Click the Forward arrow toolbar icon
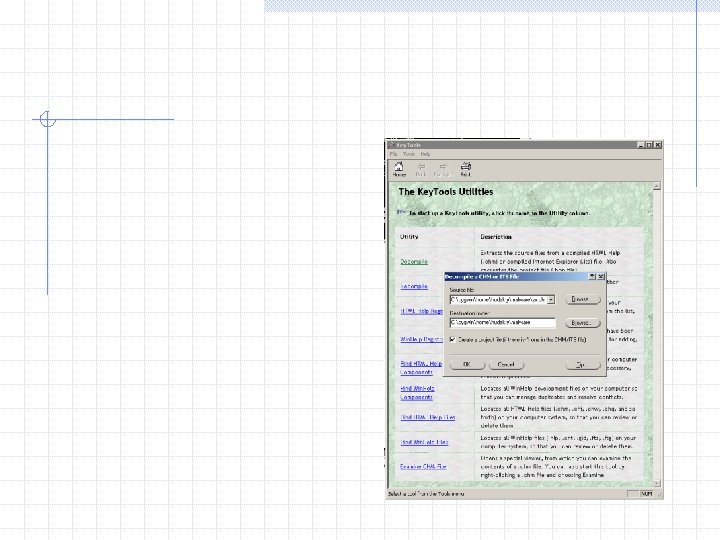720x540 pixels. click(x=443, y=169)
